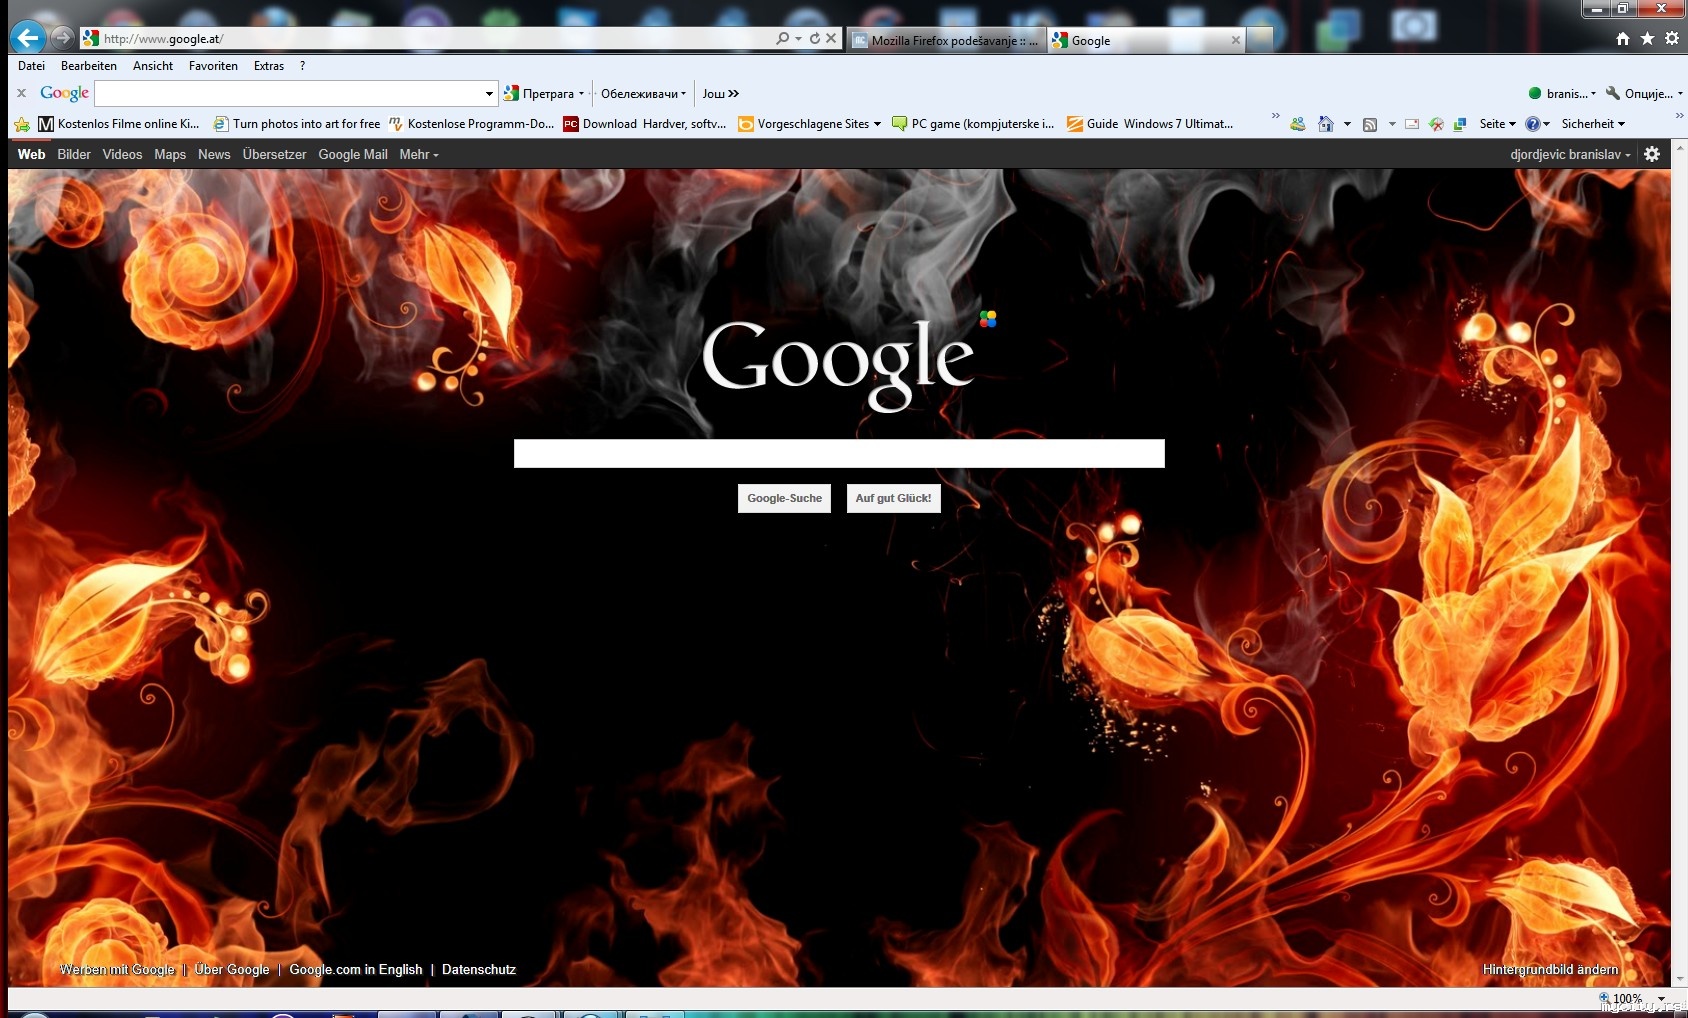Screen dimensions: 1688x1018
Task: Click the green status dot beside branis...
Action: click(x=1535, y=93)
